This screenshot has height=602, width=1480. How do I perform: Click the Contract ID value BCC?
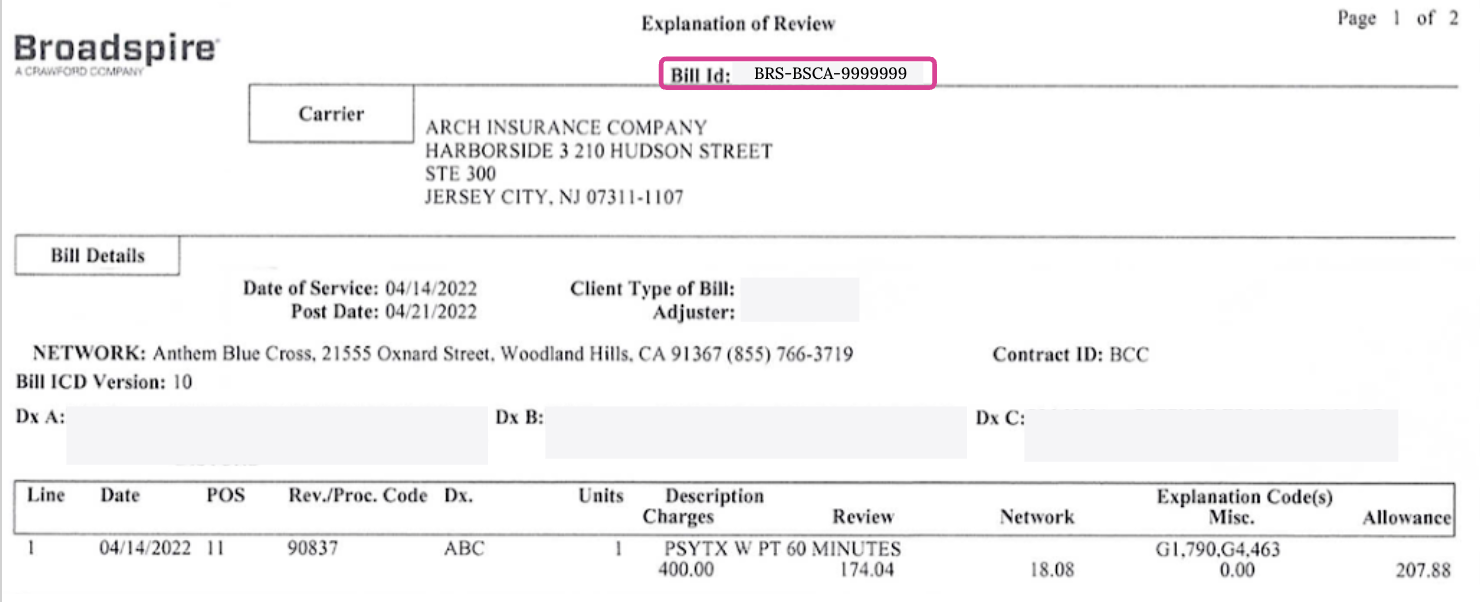(x=1129, y=355)
